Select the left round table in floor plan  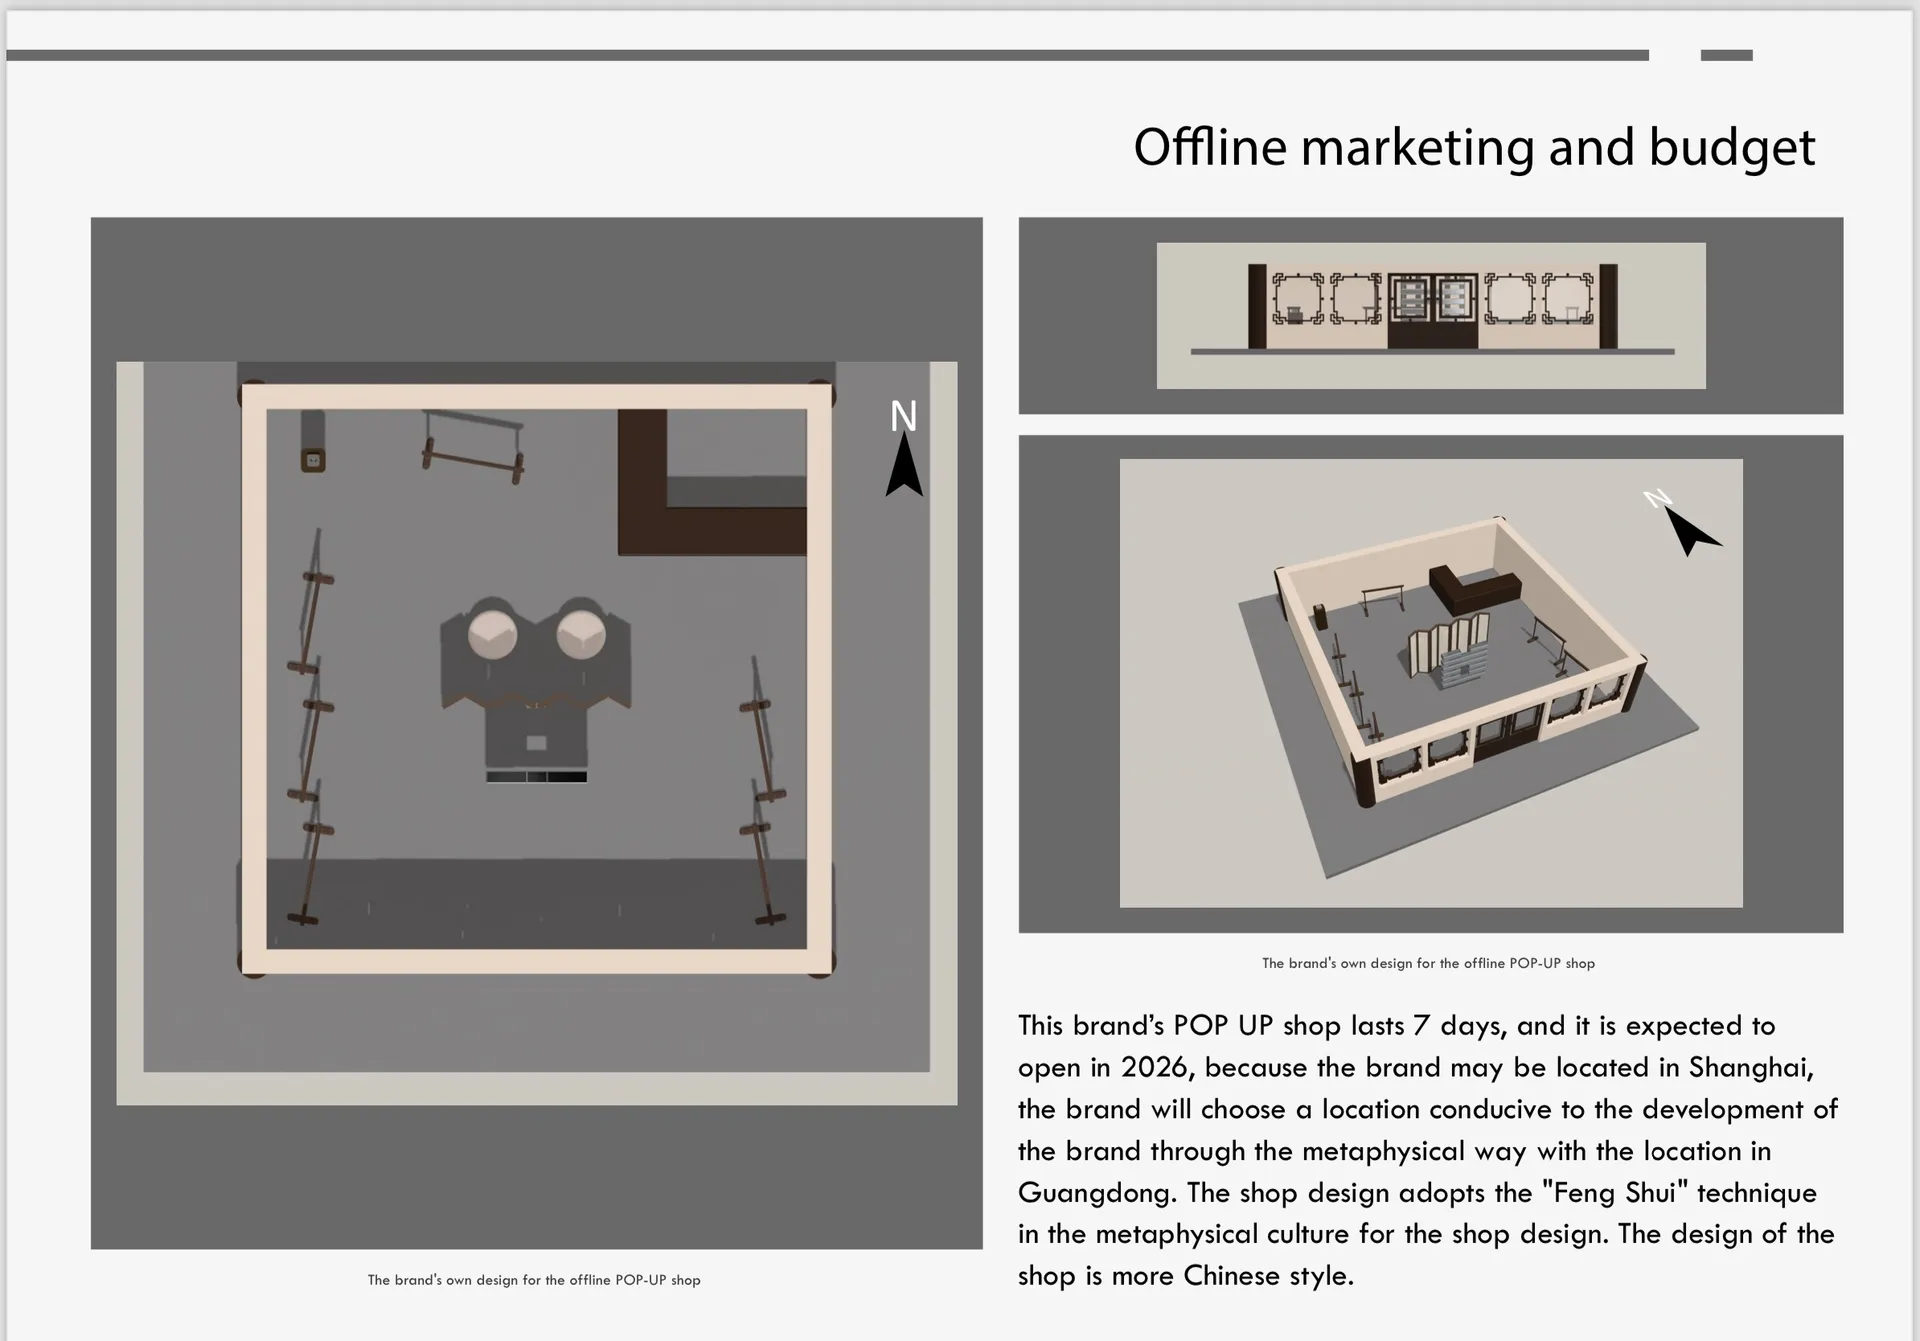point(492,634)
